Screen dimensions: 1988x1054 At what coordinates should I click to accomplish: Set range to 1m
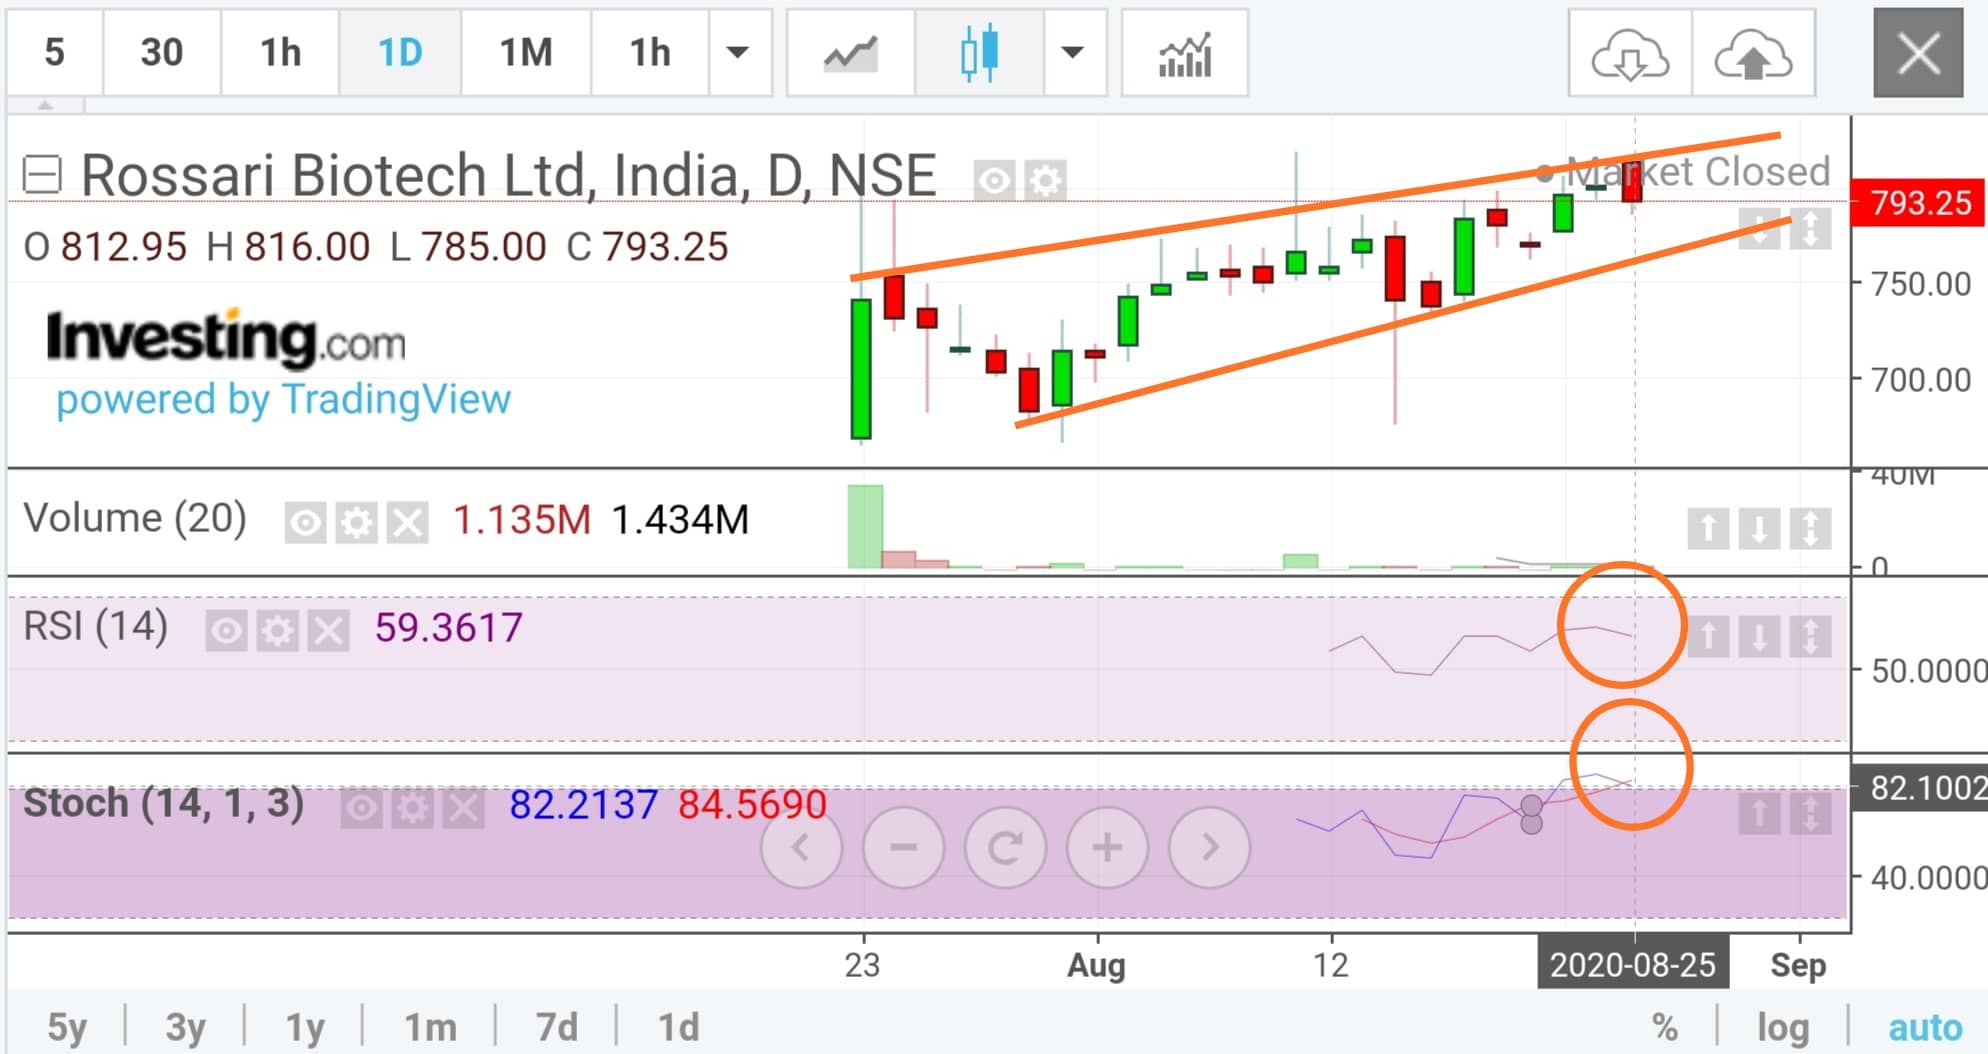coord(430,1027)
